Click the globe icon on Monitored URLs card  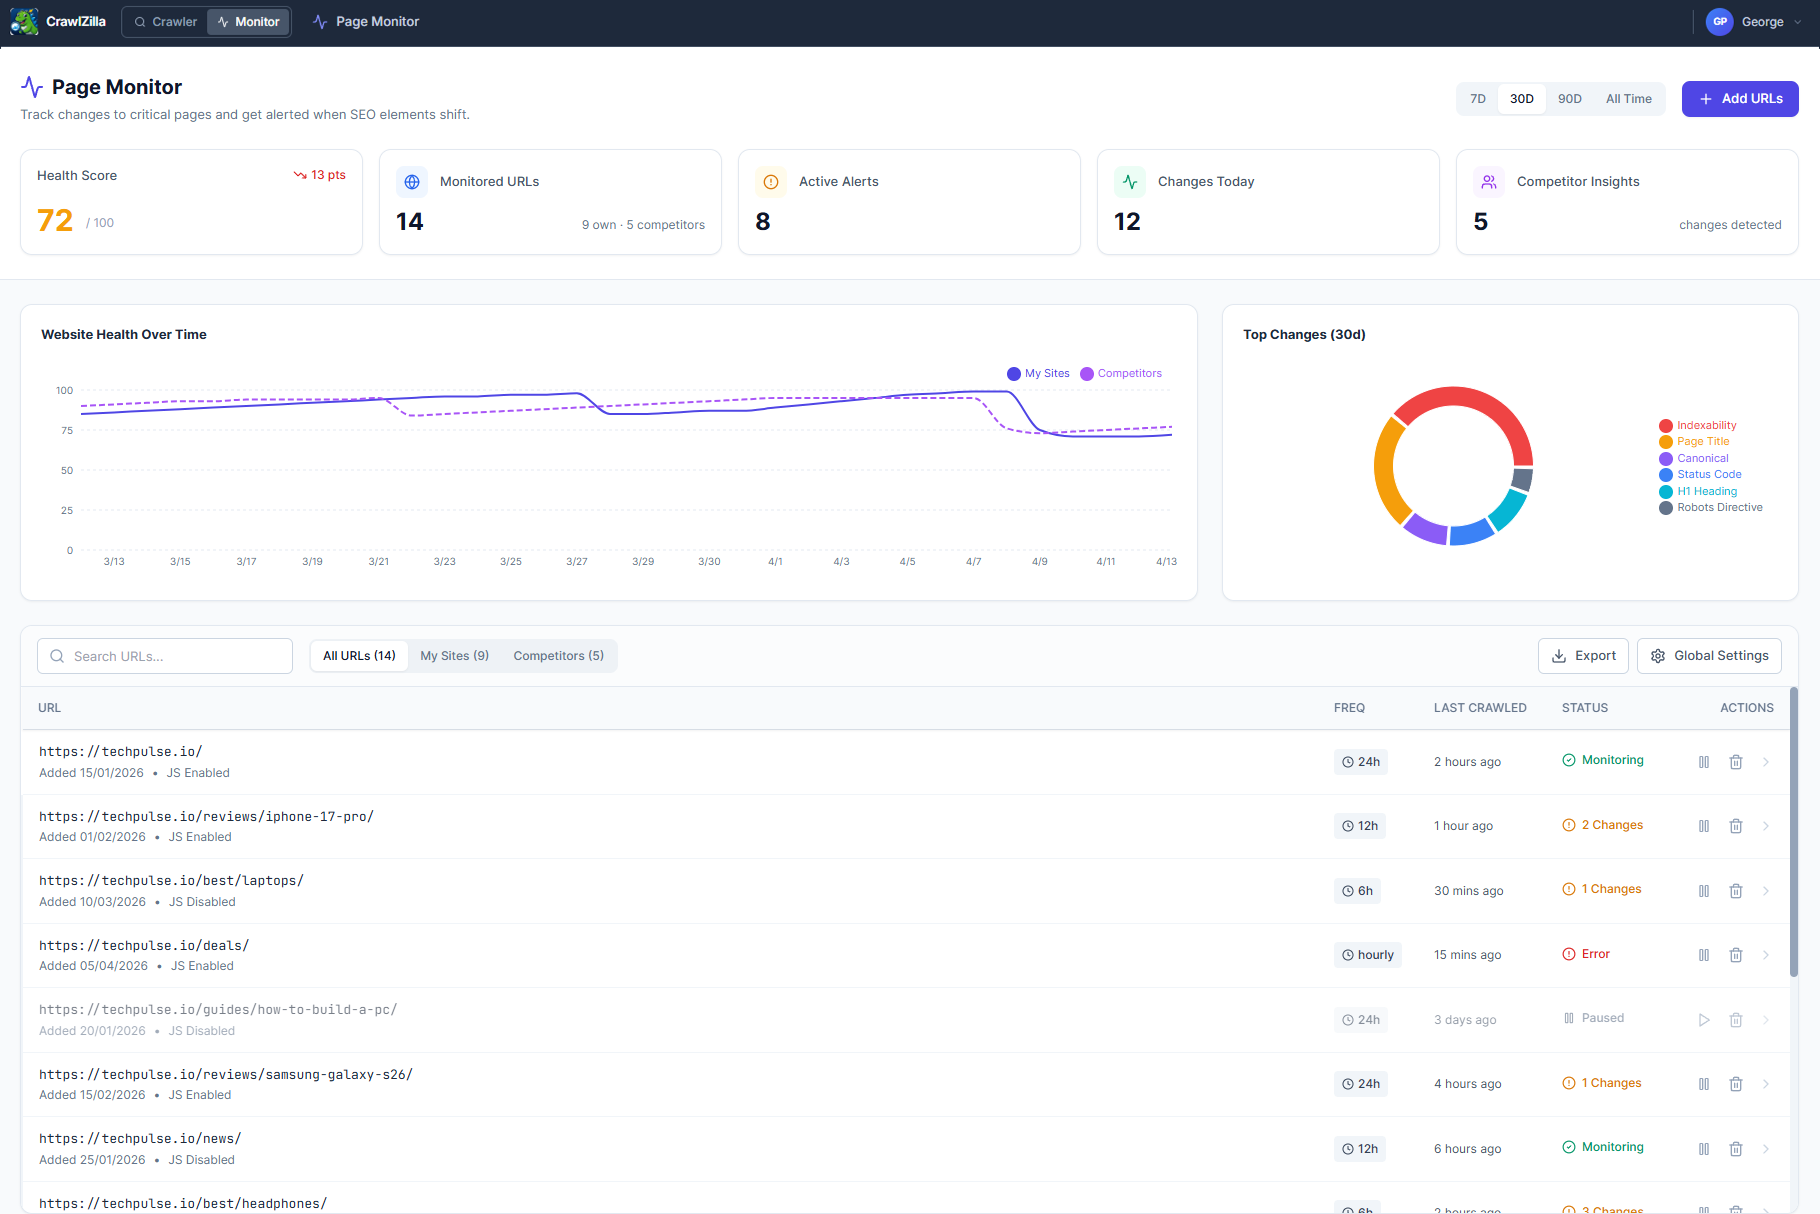tap(412, 181)
